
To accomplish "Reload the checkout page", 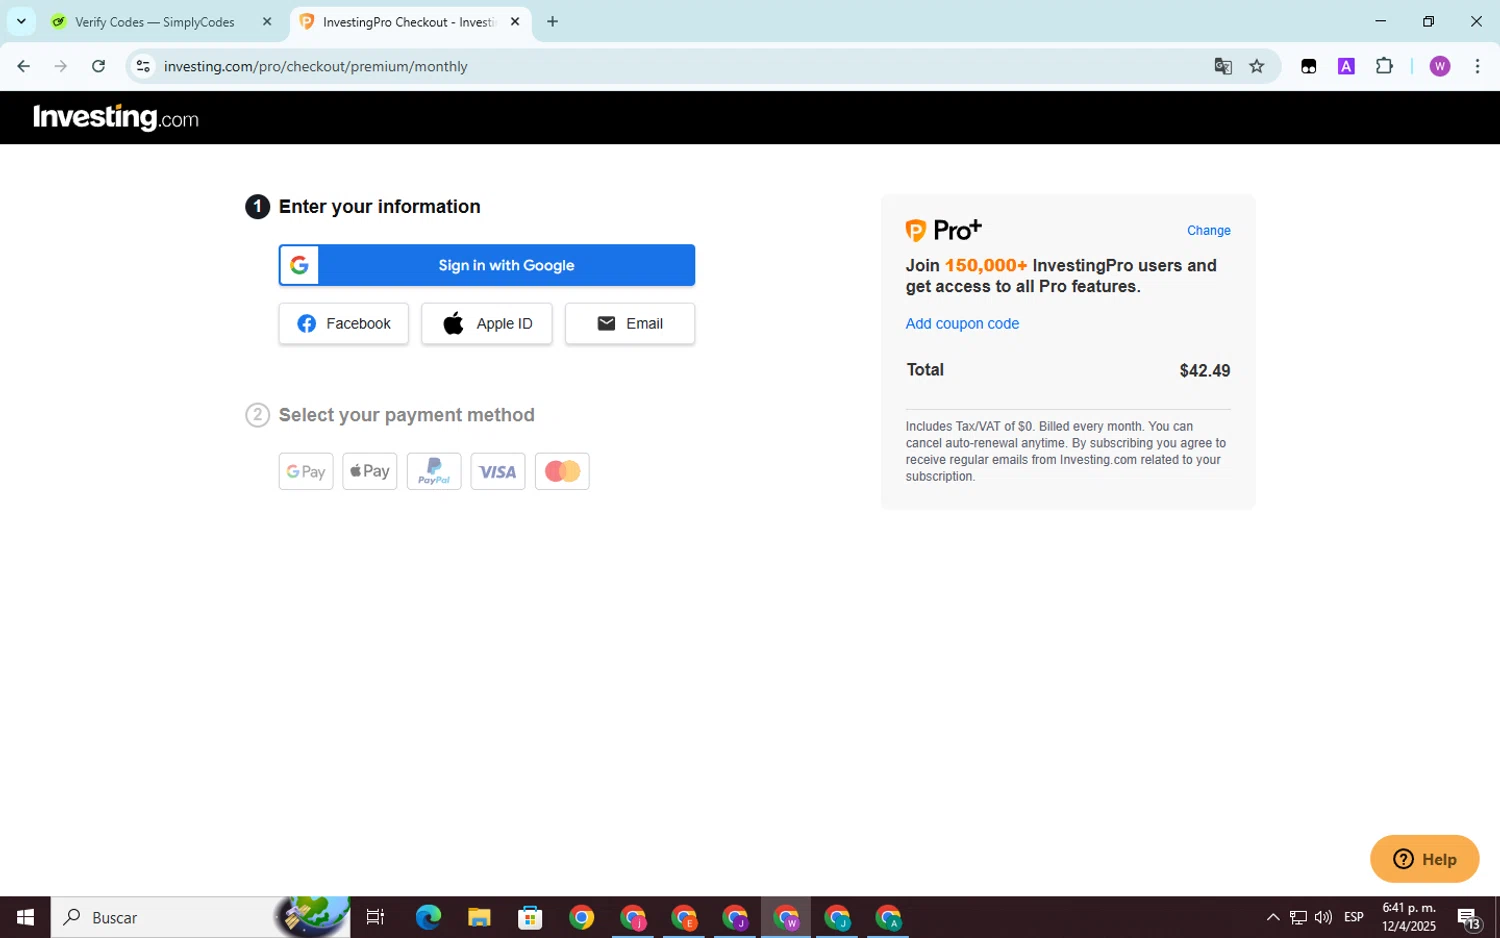I will (x=98, y=66).
